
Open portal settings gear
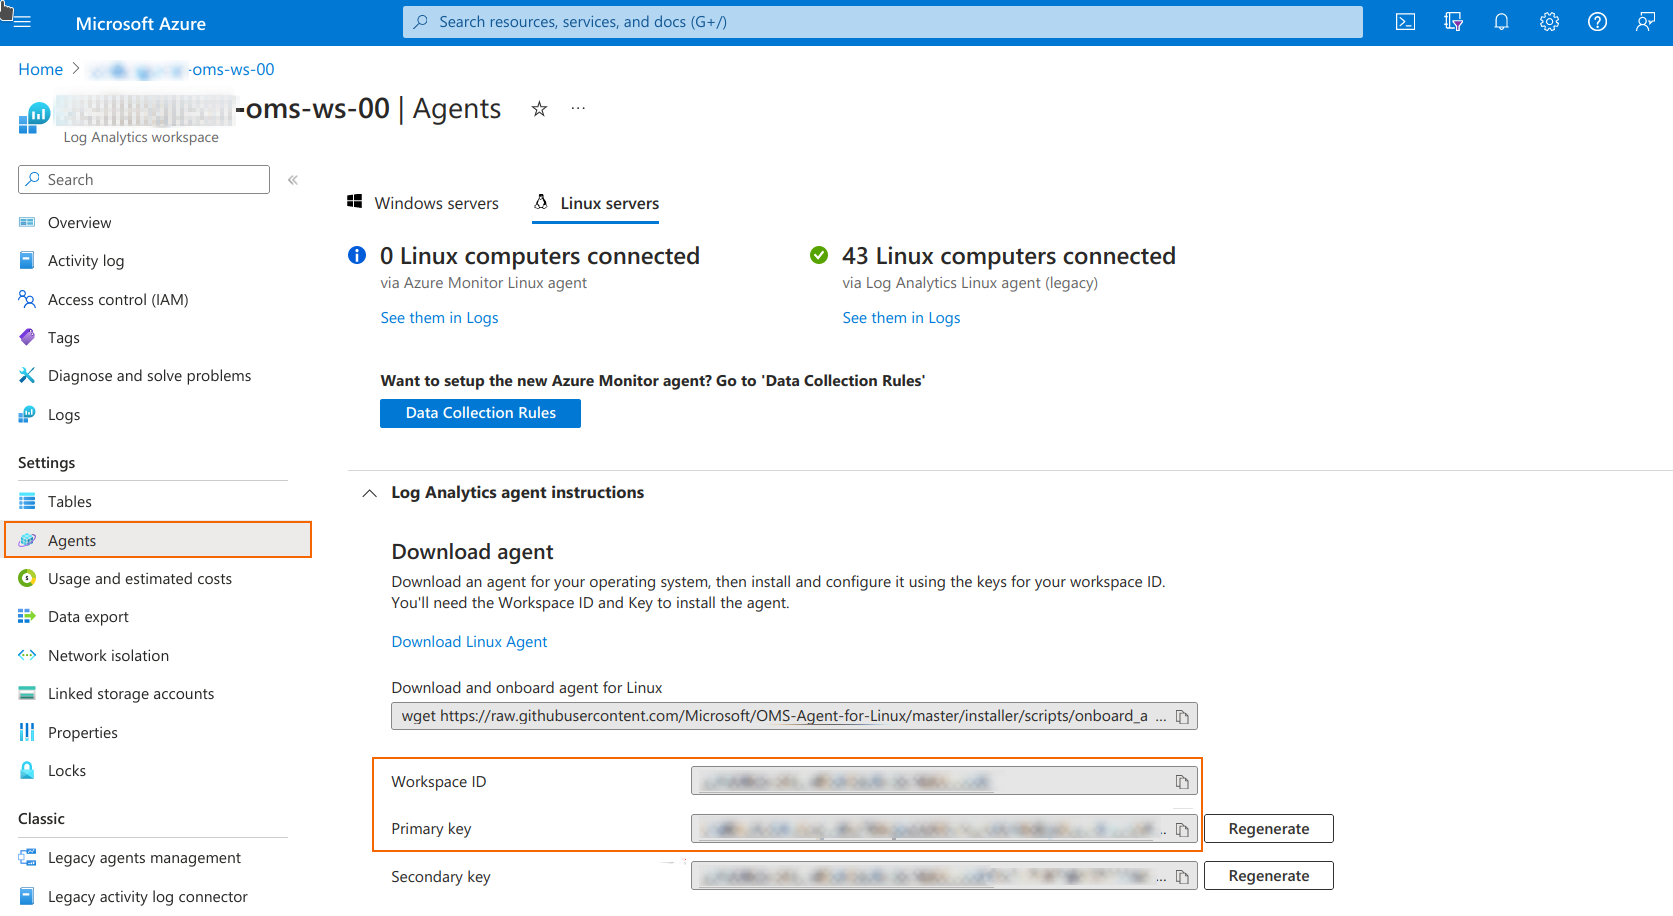pos(1549,22)
